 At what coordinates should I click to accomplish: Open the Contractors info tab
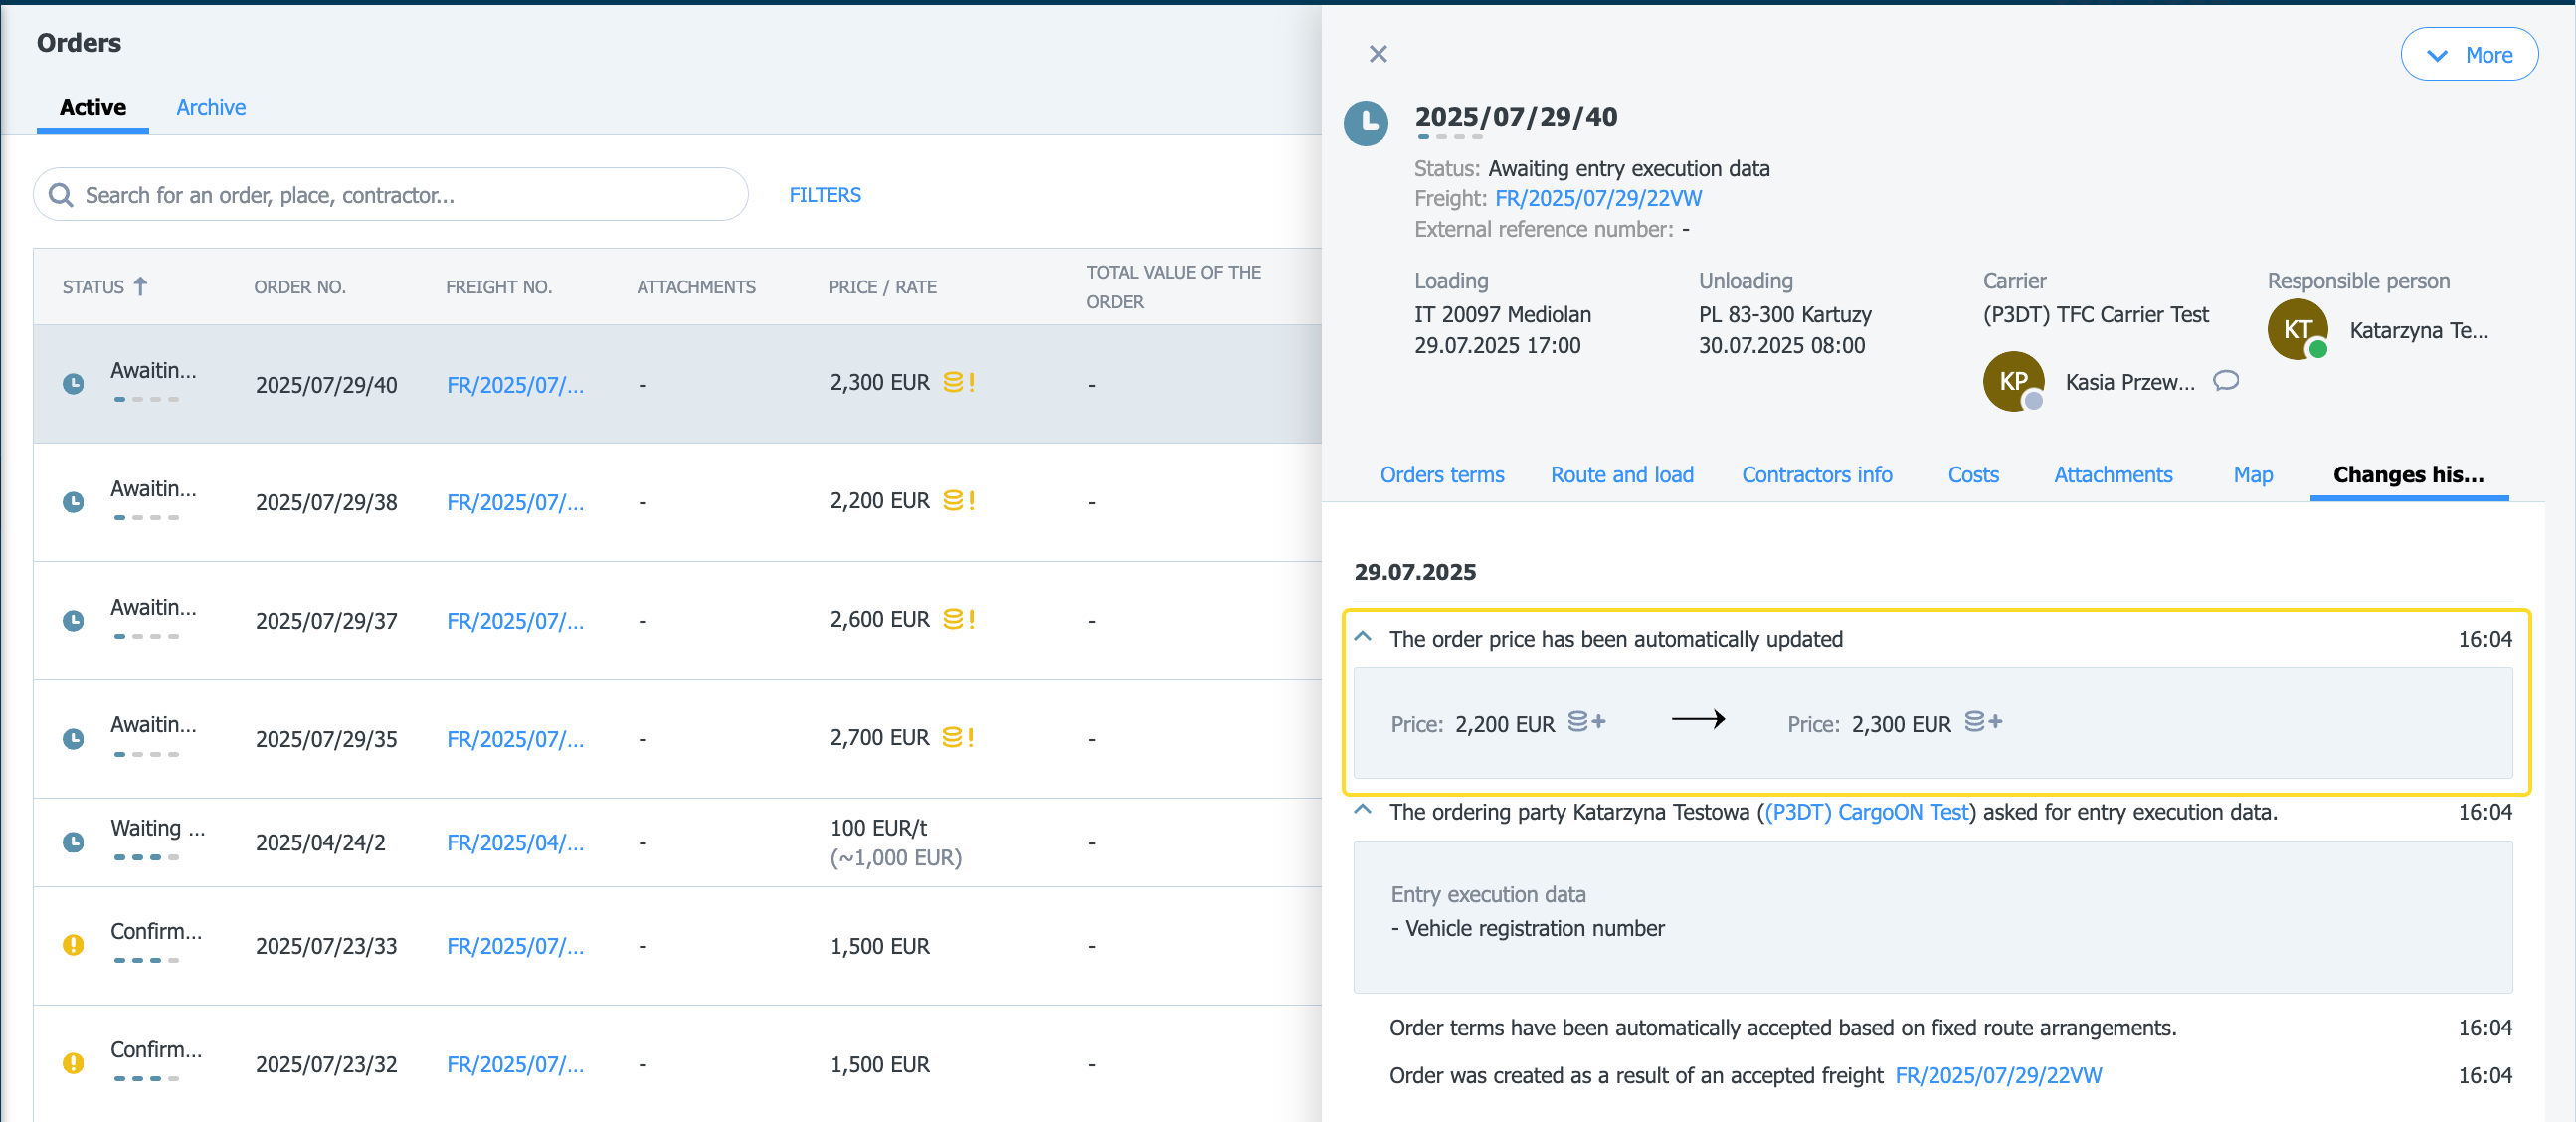(x=1817, y=475)
